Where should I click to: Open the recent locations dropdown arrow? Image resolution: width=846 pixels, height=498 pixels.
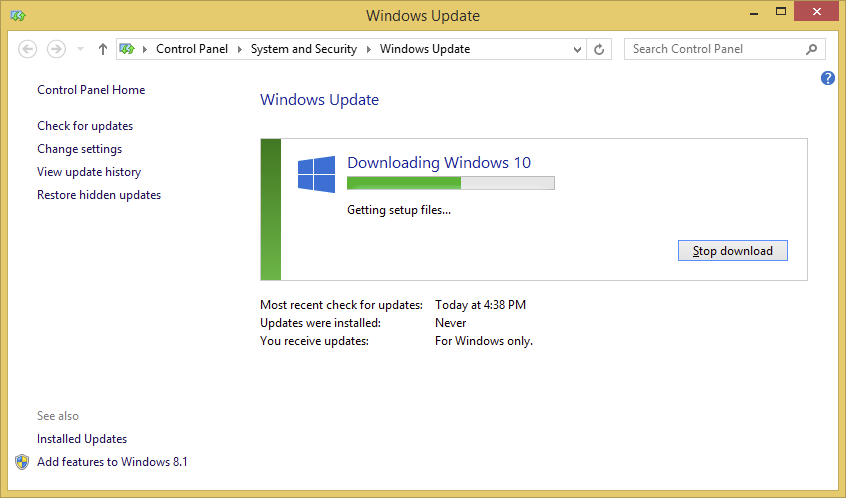[x=80, y=49]
